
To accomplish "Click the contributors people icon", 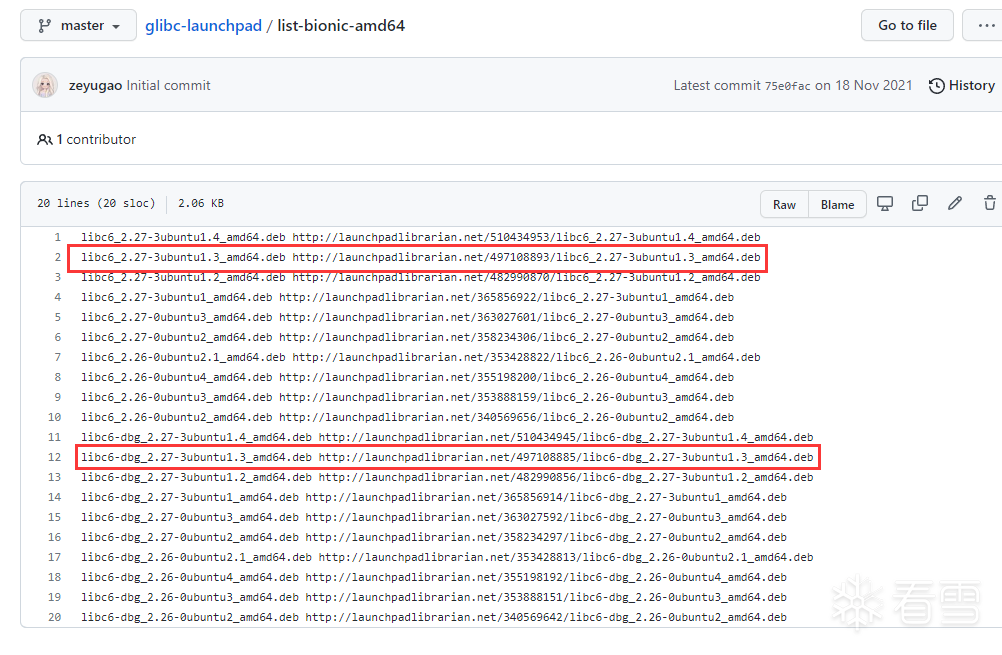I will pyautogui.click(x=45, y=139).
